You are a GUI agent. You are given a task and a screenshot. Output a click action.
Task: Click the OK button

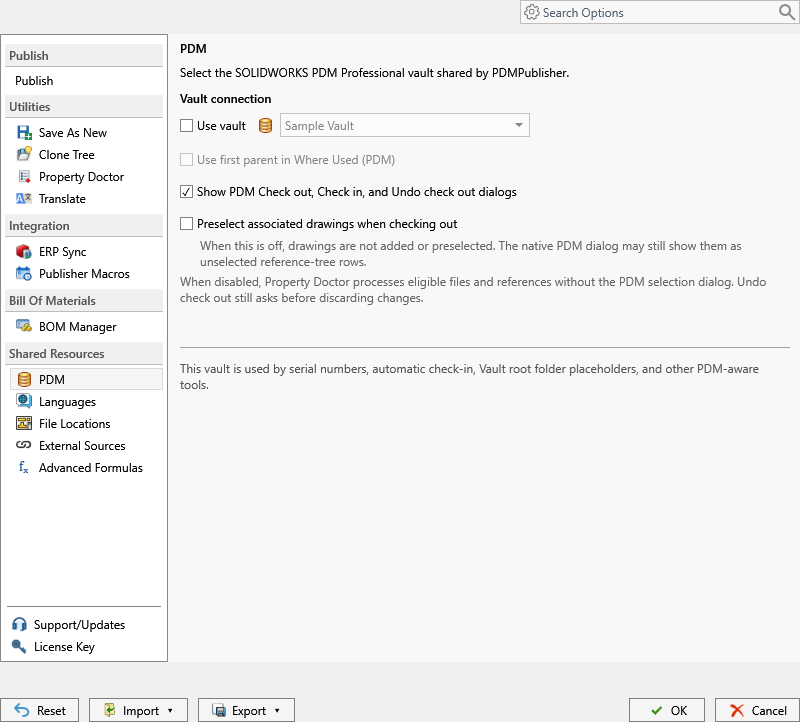coord(667,710)
